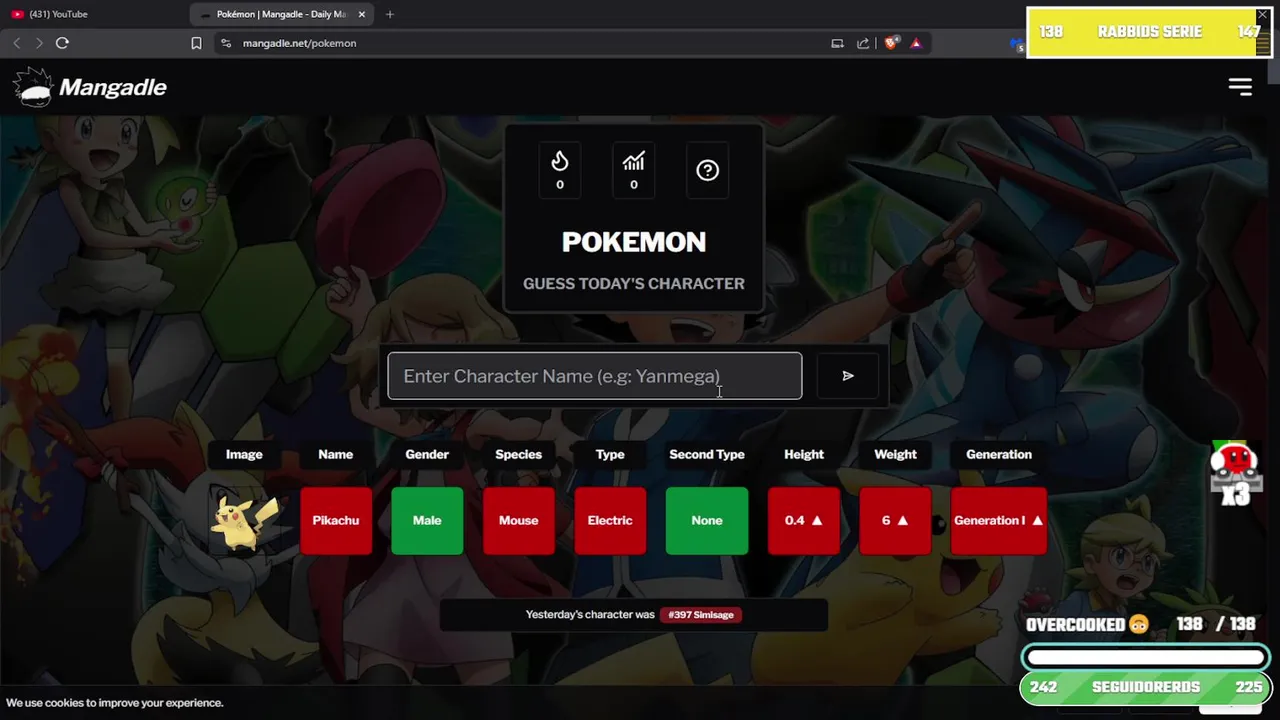The height and width of the screenshot is (720, 1280).
Task: Click the Brave Rewards triangle icon
Action: point(916,43)
